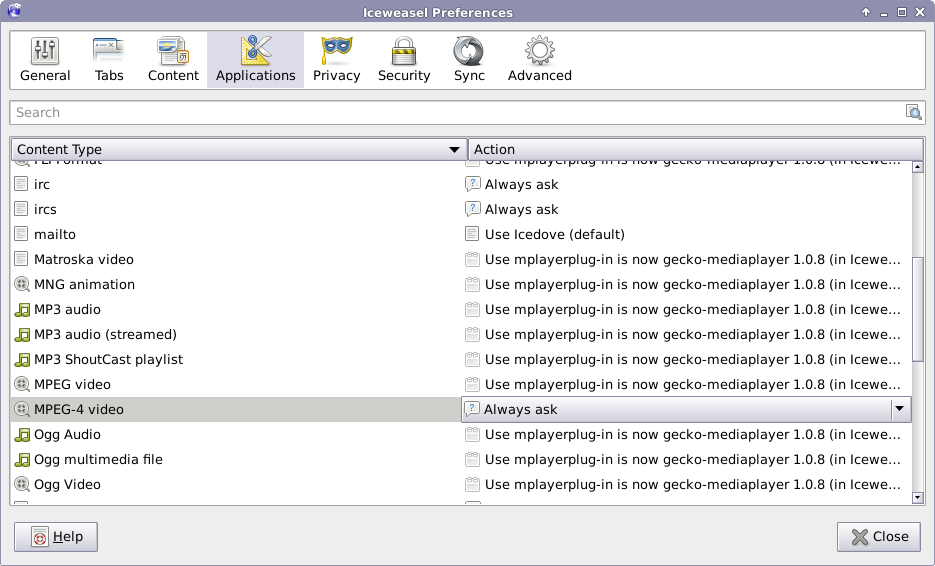Select the MPEG video row
Viewport: 935px width, 566px height.
pos(461,385)
